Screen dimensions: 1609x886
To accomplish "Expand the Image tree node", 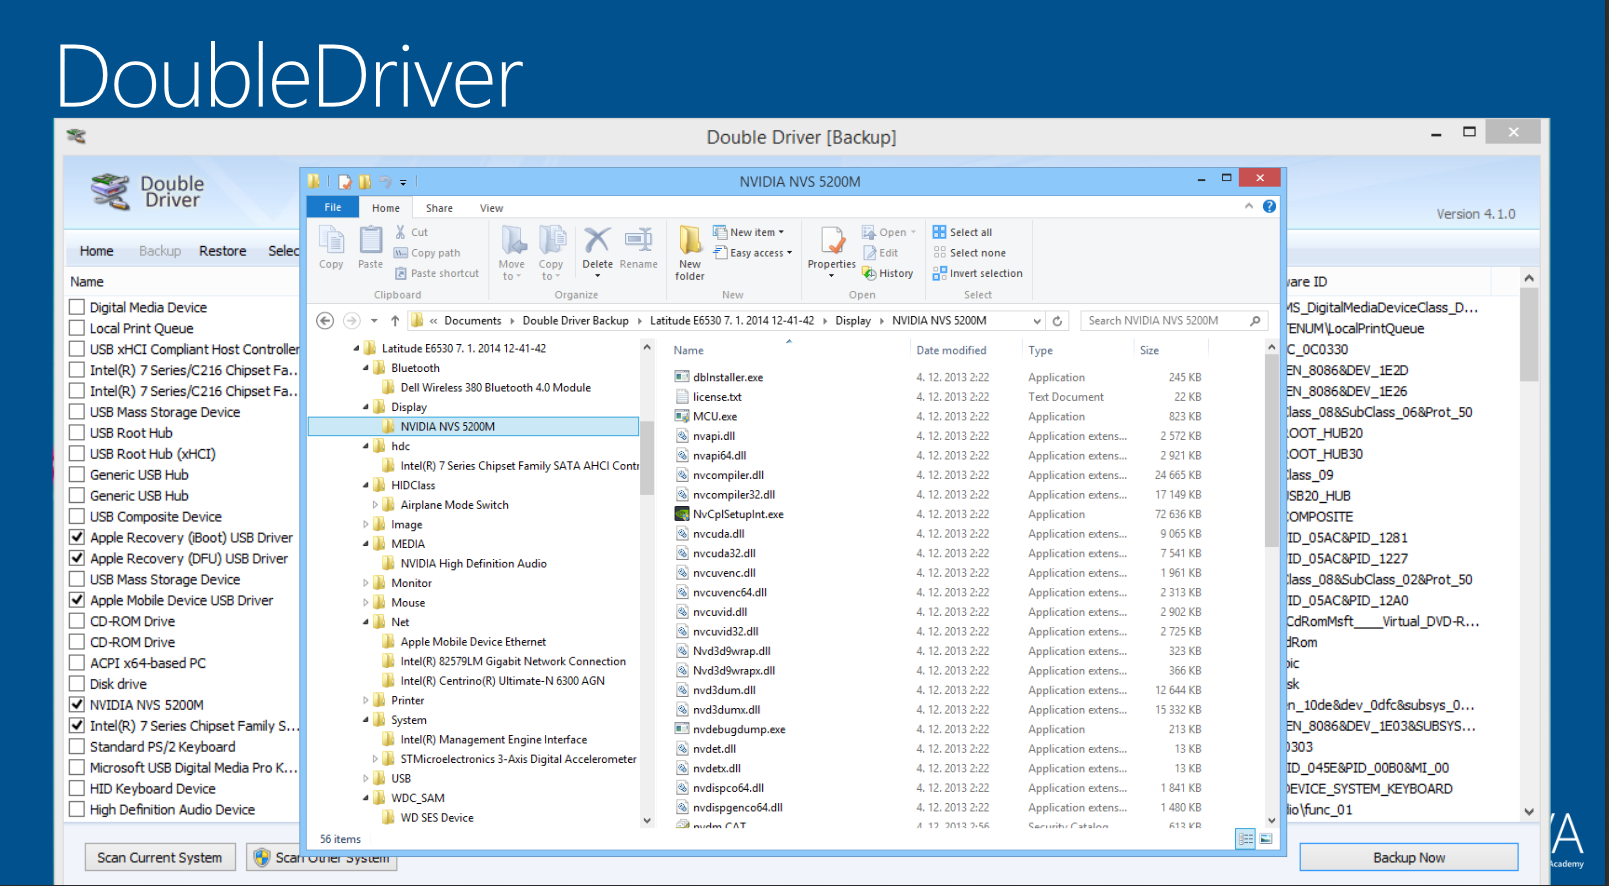I will pos(365,524).
